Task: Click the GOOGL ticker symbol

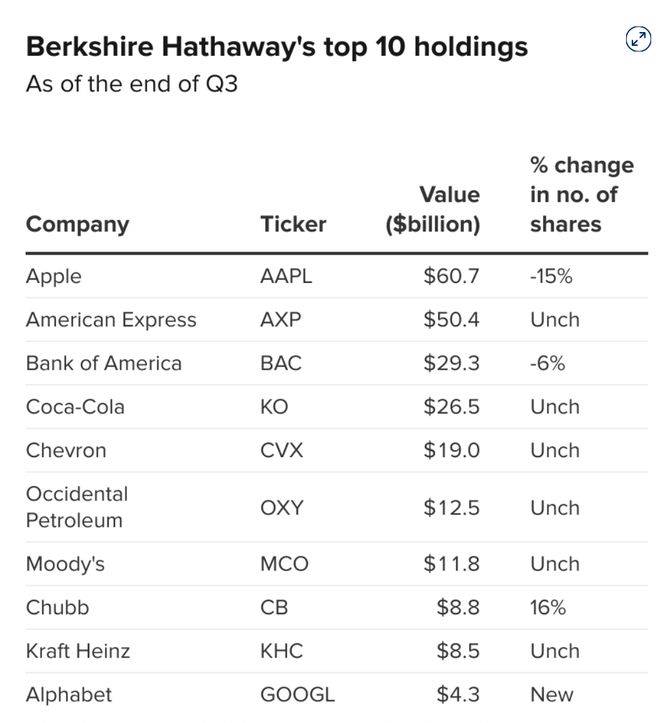Action: tap(297, 694)
